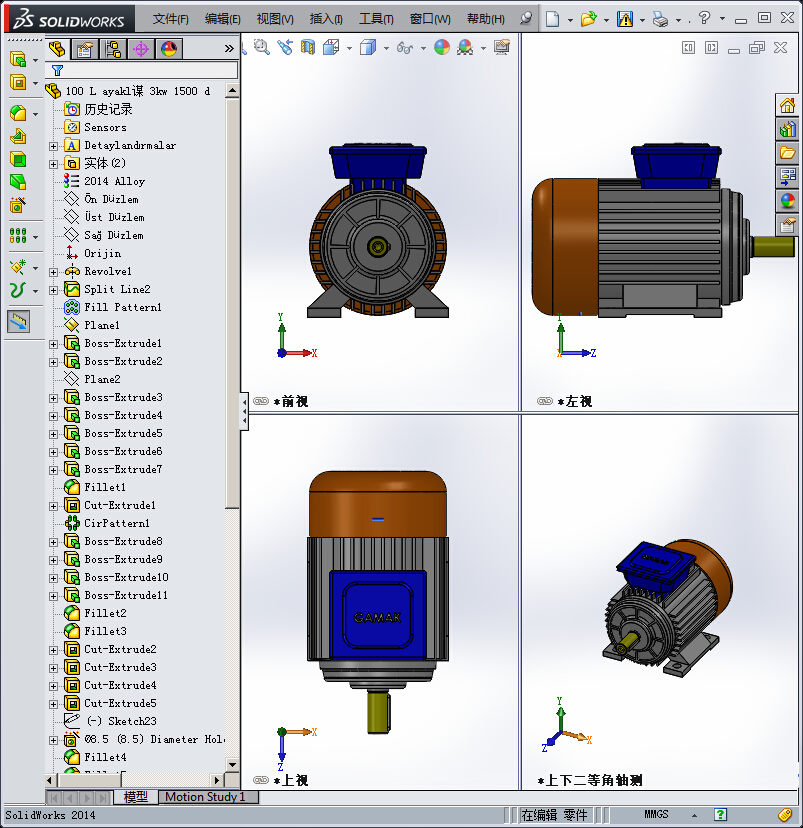Viewport: 803px width, 828px height.
Task: Open the 工具(T) menu
Action: 376,19
